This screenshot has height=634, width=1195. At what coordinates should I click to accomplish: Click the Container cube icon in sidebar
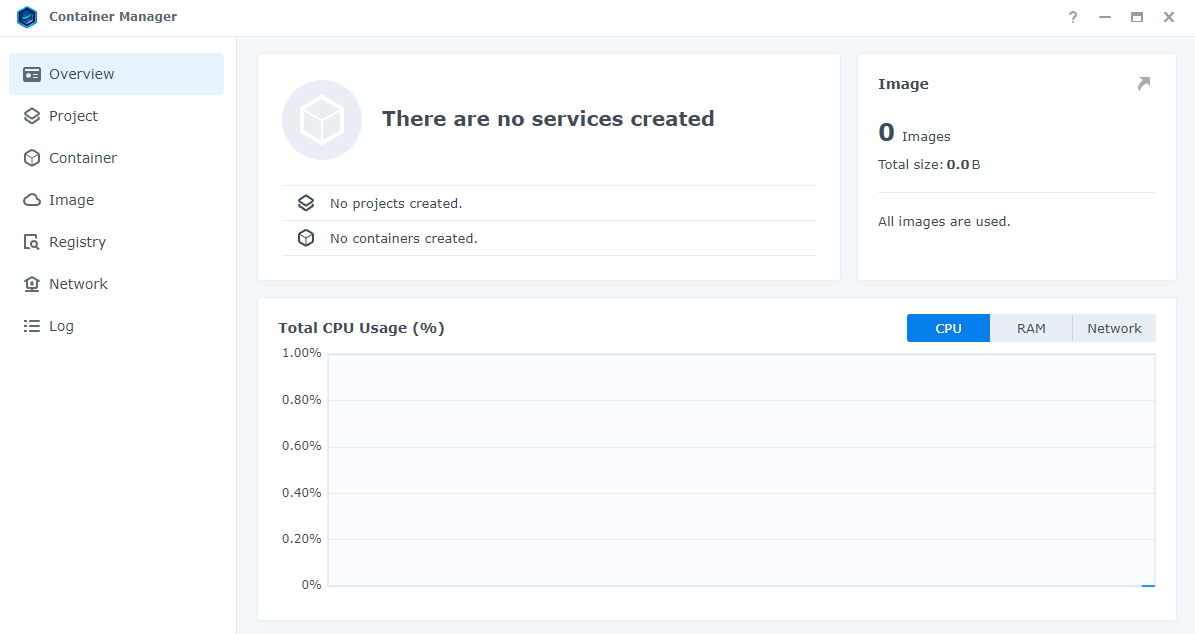32,158
